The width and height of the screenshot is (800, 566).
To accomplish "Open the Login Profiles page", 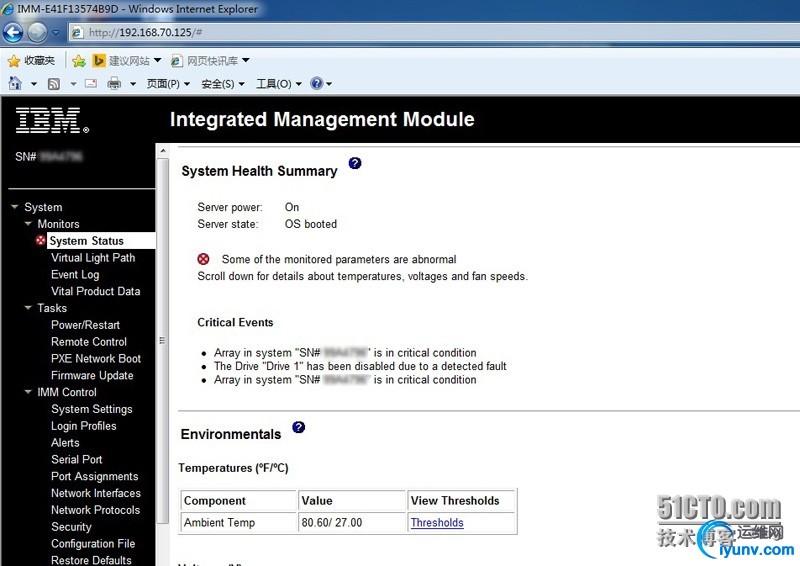I will 84,426.
